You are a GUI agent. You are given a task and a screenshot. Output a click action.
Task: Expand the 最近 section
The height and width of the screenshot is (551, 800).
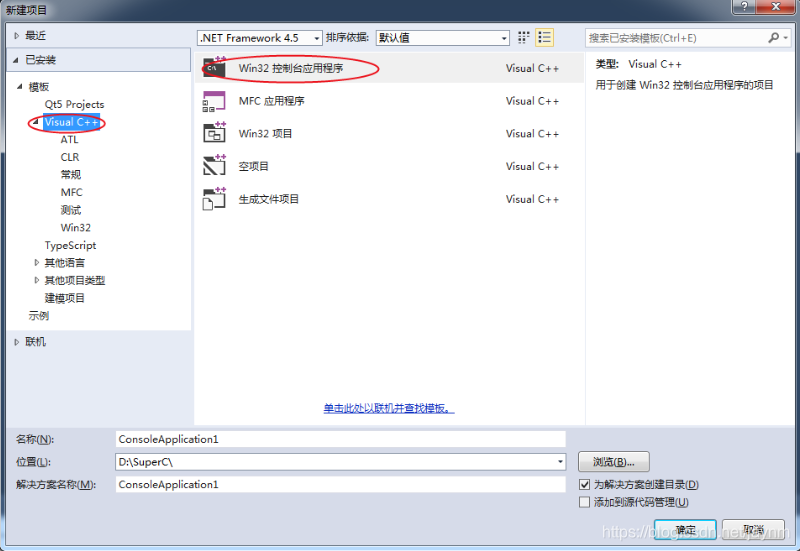tap(17, 36)
